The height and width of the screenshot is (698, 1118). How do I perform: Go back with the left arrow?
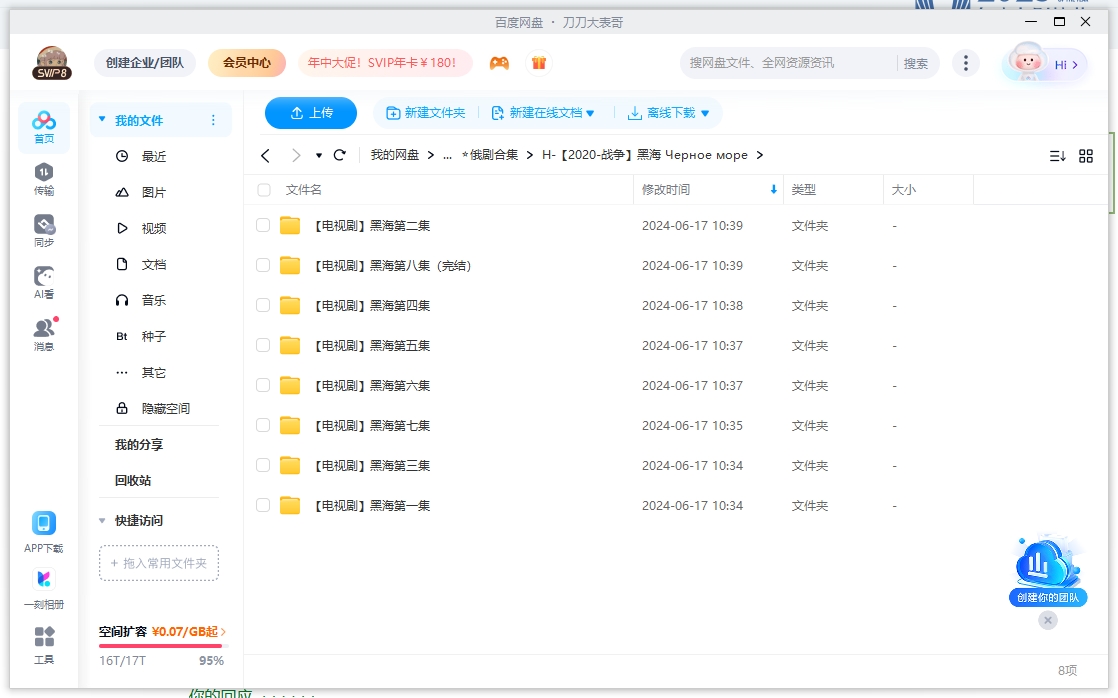[265, 155]
